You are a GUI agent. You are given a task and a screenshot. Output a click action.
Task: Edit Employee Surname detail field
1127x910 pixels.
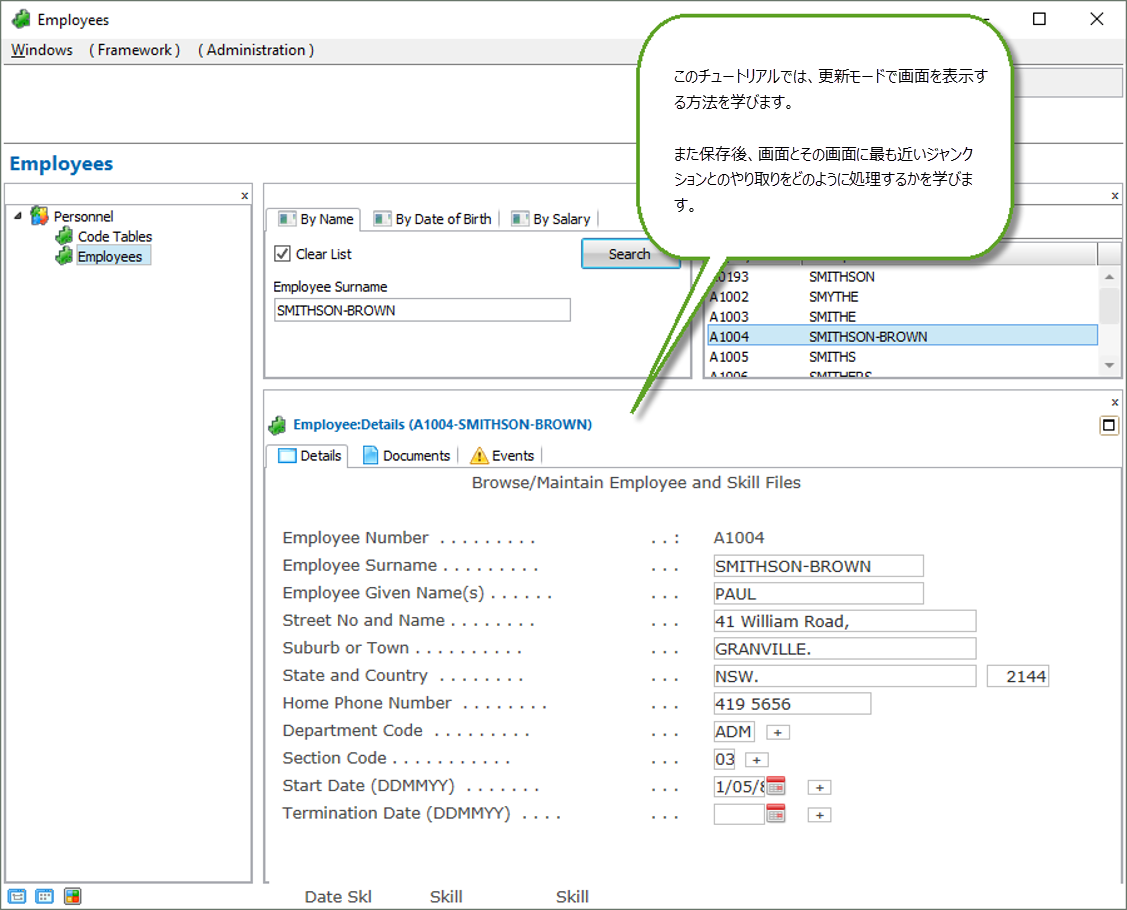tap(819, 566)
